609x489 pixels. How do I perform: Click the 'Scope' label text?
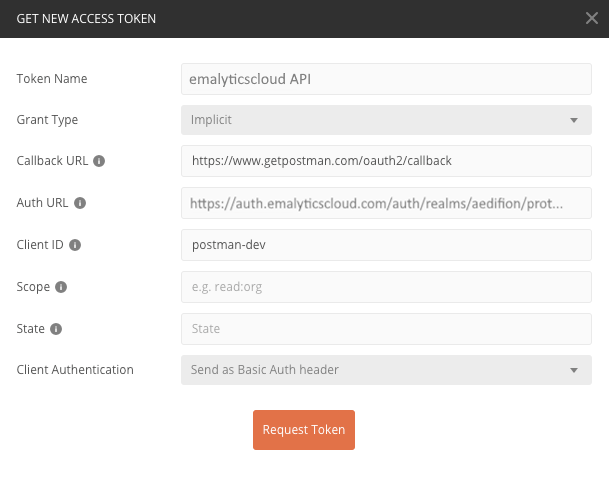click(33, 287)
